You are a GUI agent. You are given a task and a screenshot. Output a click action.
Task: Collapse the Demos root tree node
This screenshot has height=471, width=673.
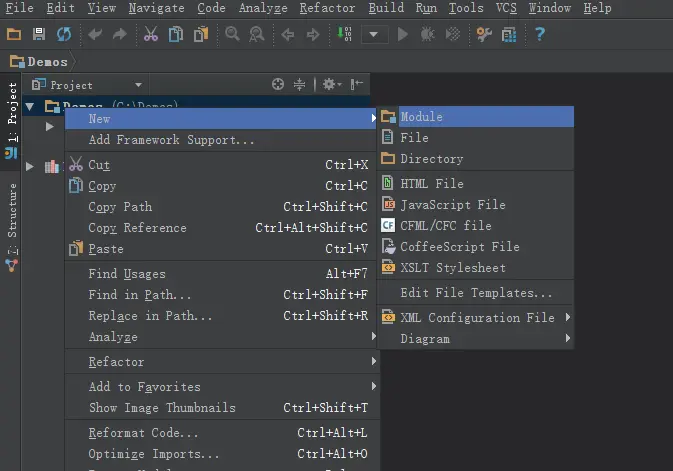[30, 106]
